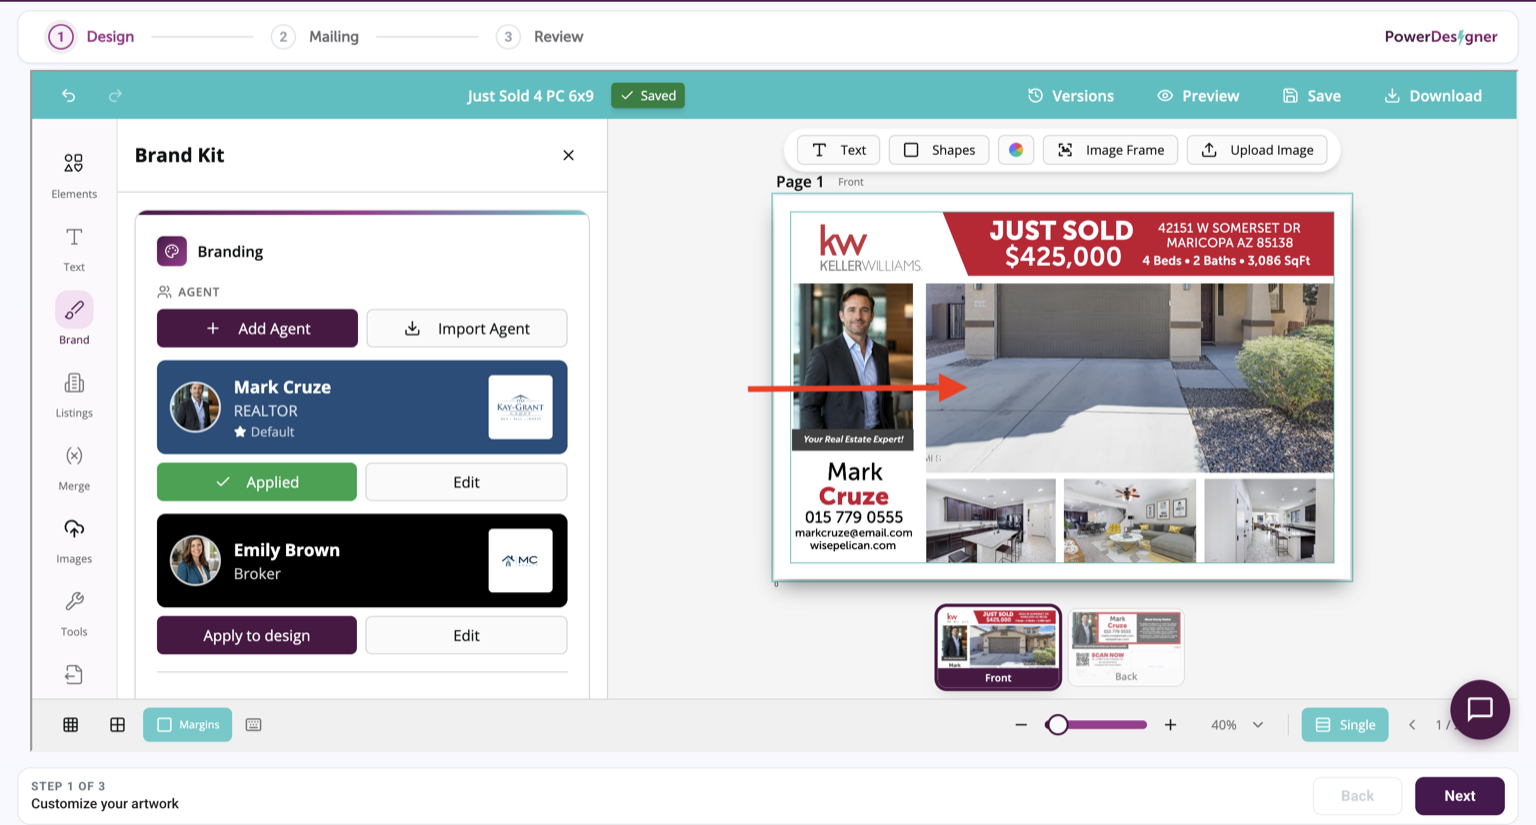Click the keyboard shortcuts icon

pyautogui.click(x=254, y=725)
